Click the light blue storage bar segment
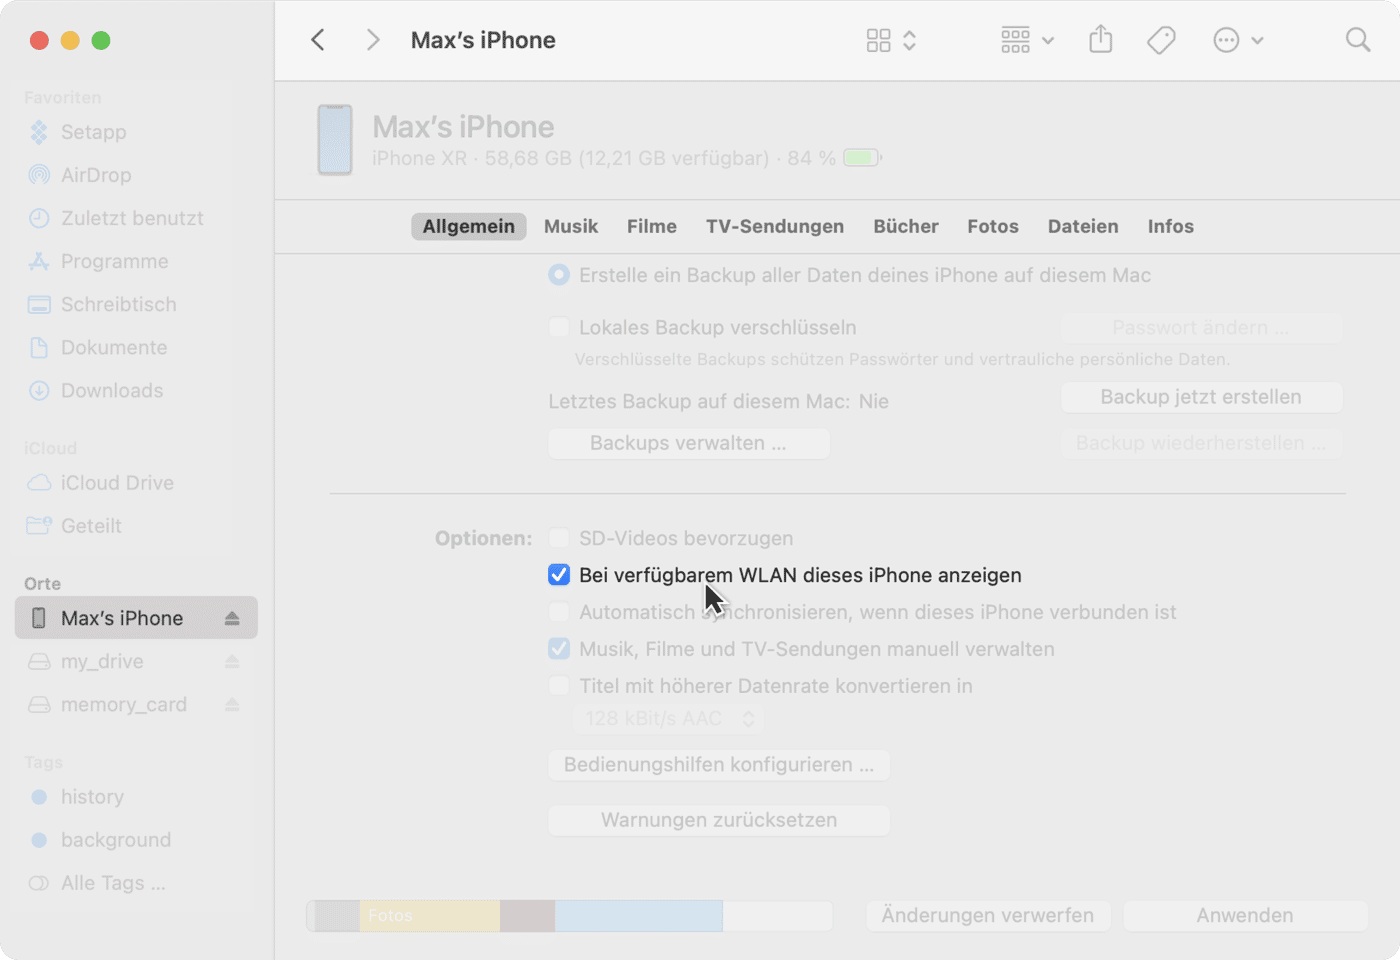Viewport: 1400px width, 960px height. (638, 916)
